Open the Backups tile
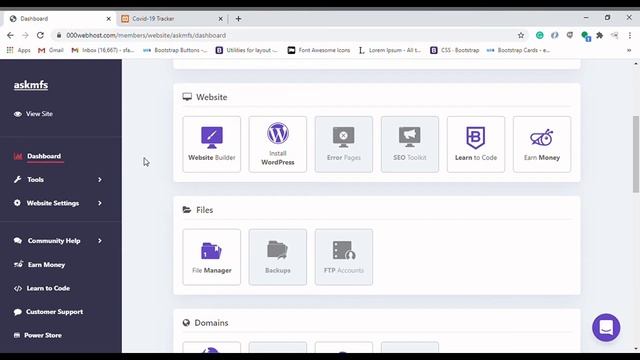 coord(278,257)
